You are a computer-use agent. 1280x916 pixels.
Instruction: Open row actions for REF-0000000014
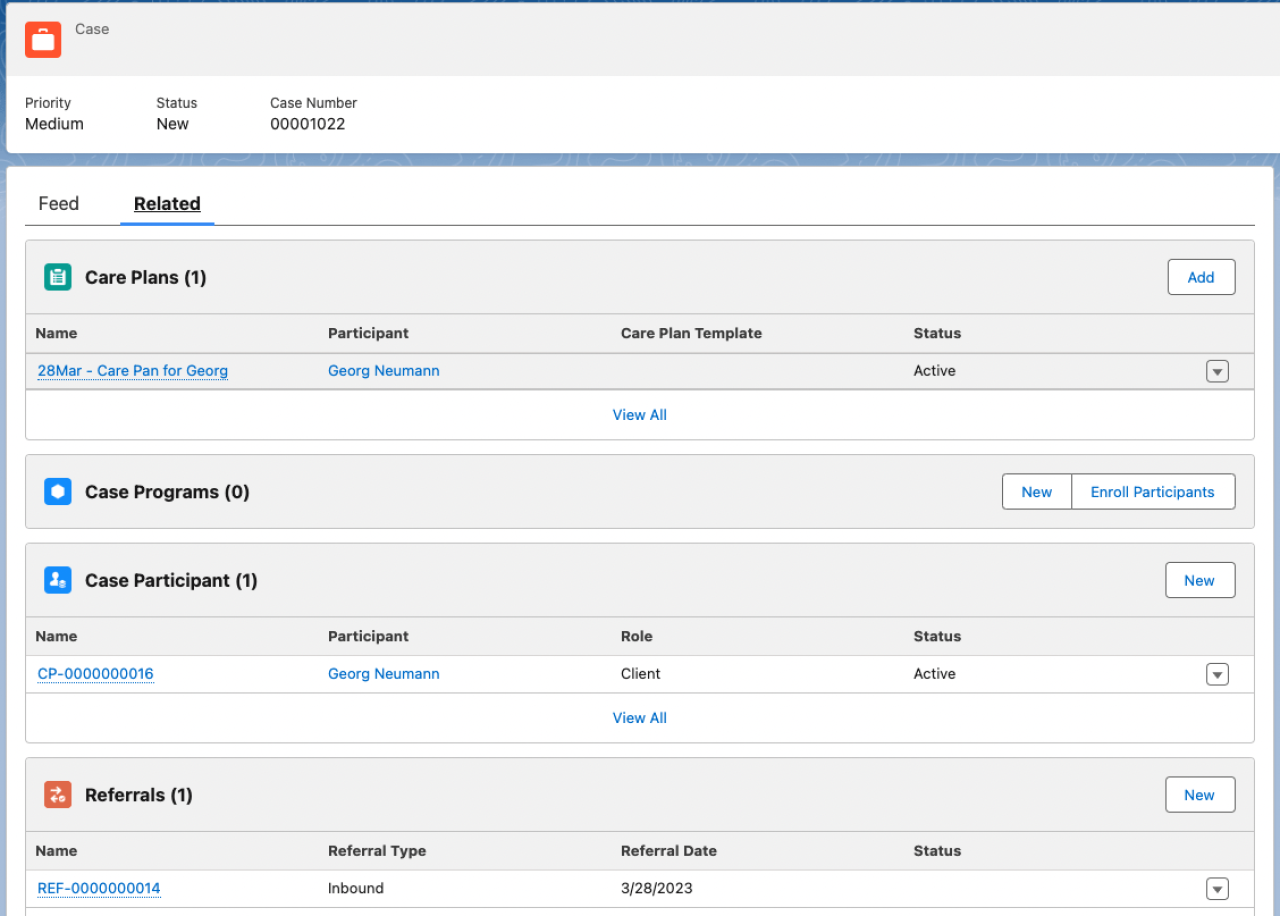(x=1217, y=889)
